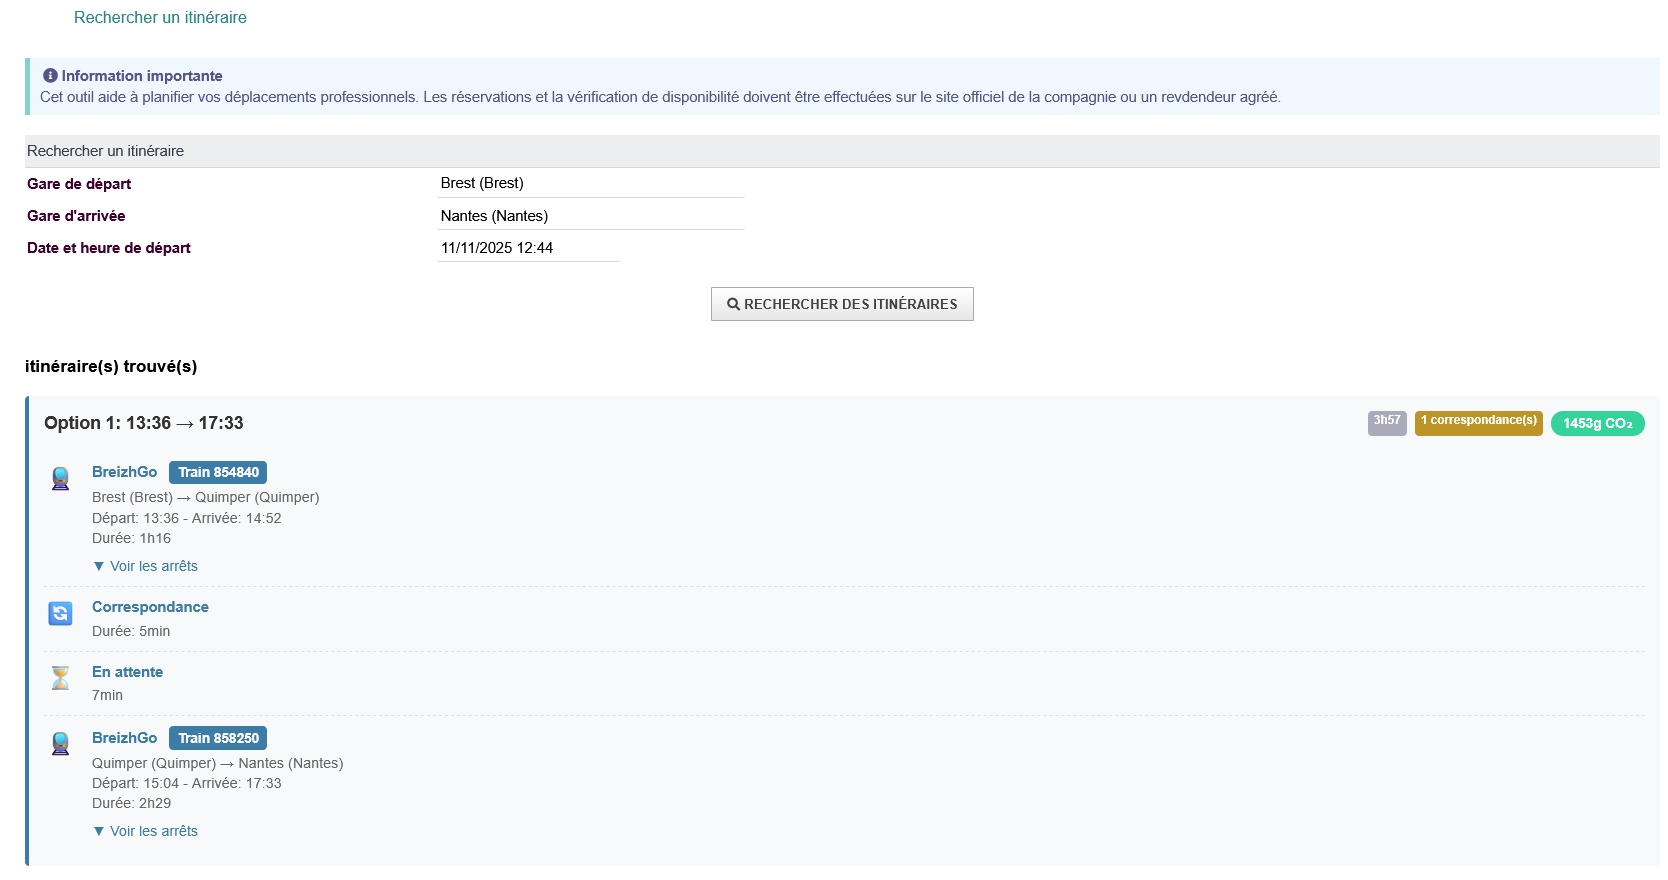Click the train icon for Train 858250

click(x=60, y=744)
